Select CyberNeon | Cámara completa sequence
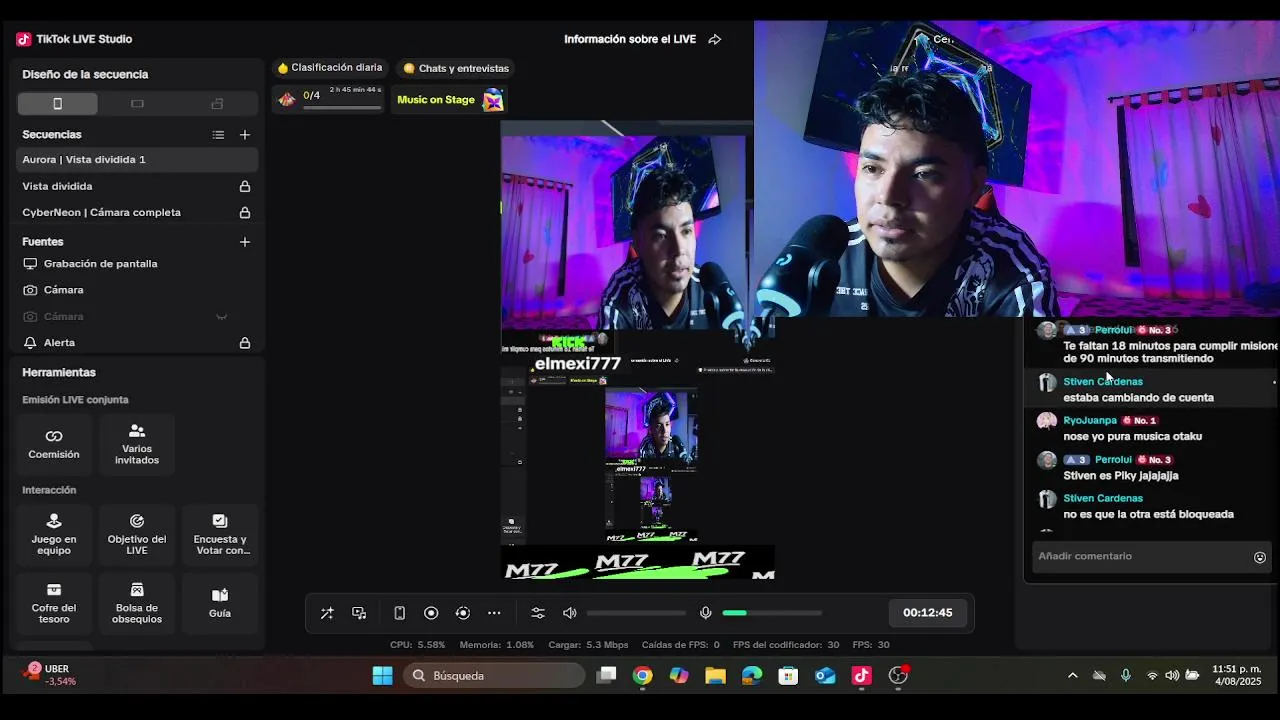Viewport: 1280px width, 720px height. (138, 212)
